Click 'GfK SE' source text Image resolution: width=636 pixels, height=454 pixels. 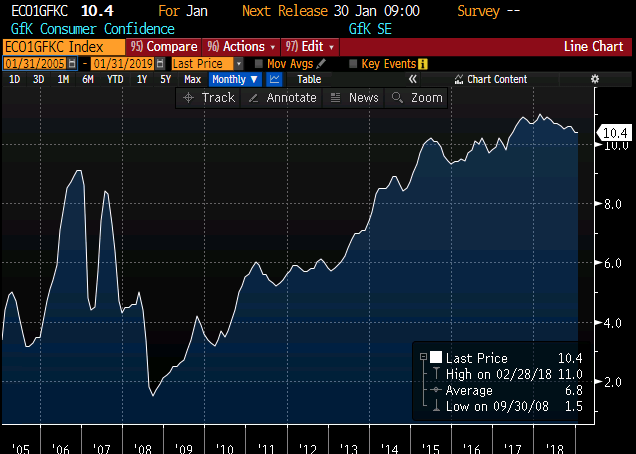point(370,29)
